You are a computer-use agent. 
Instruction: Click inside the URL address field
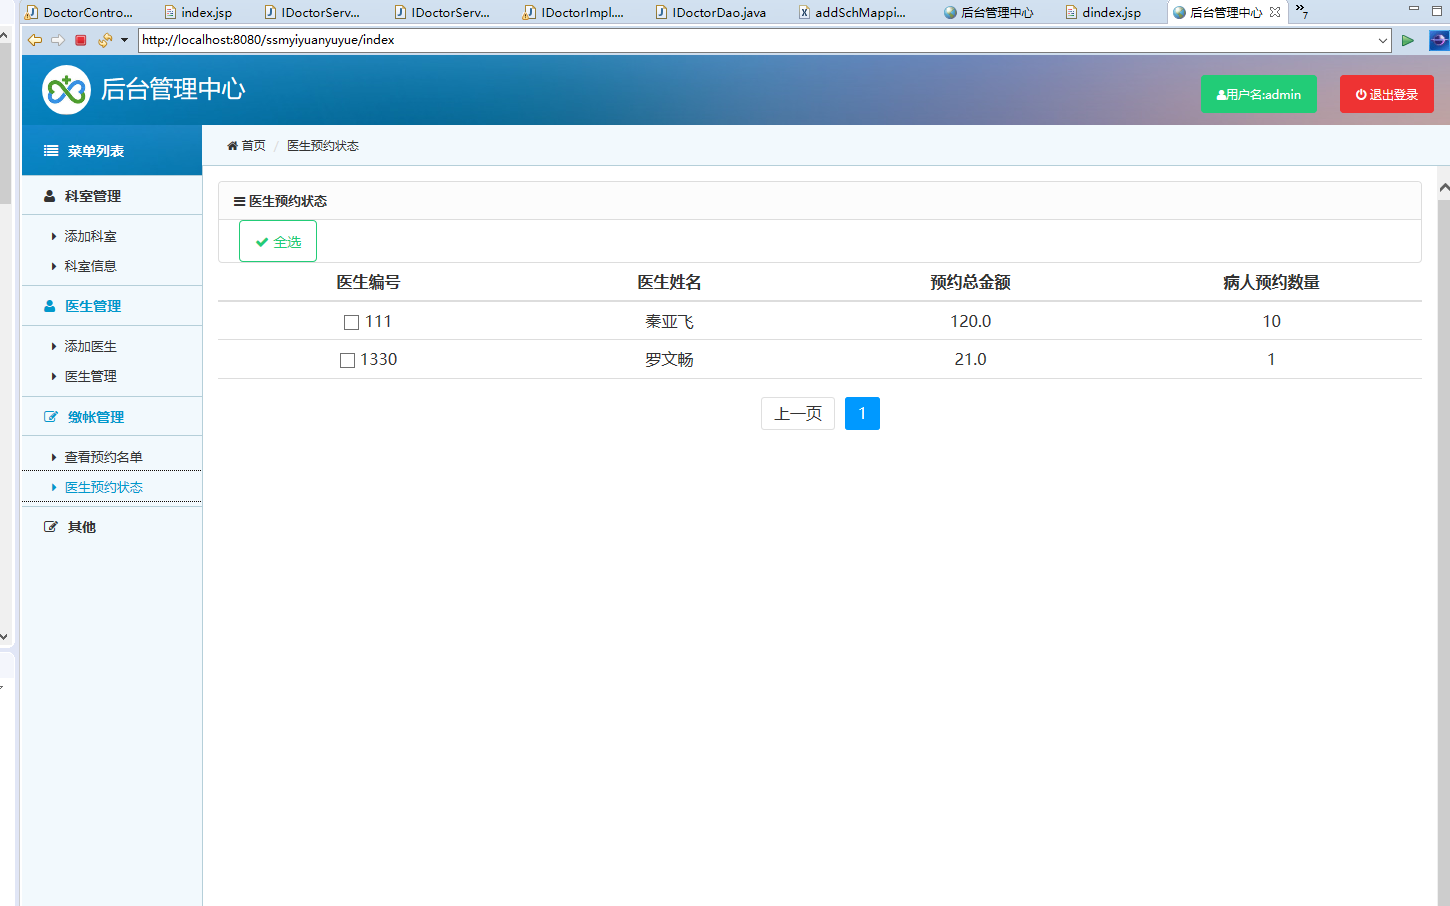600,40
